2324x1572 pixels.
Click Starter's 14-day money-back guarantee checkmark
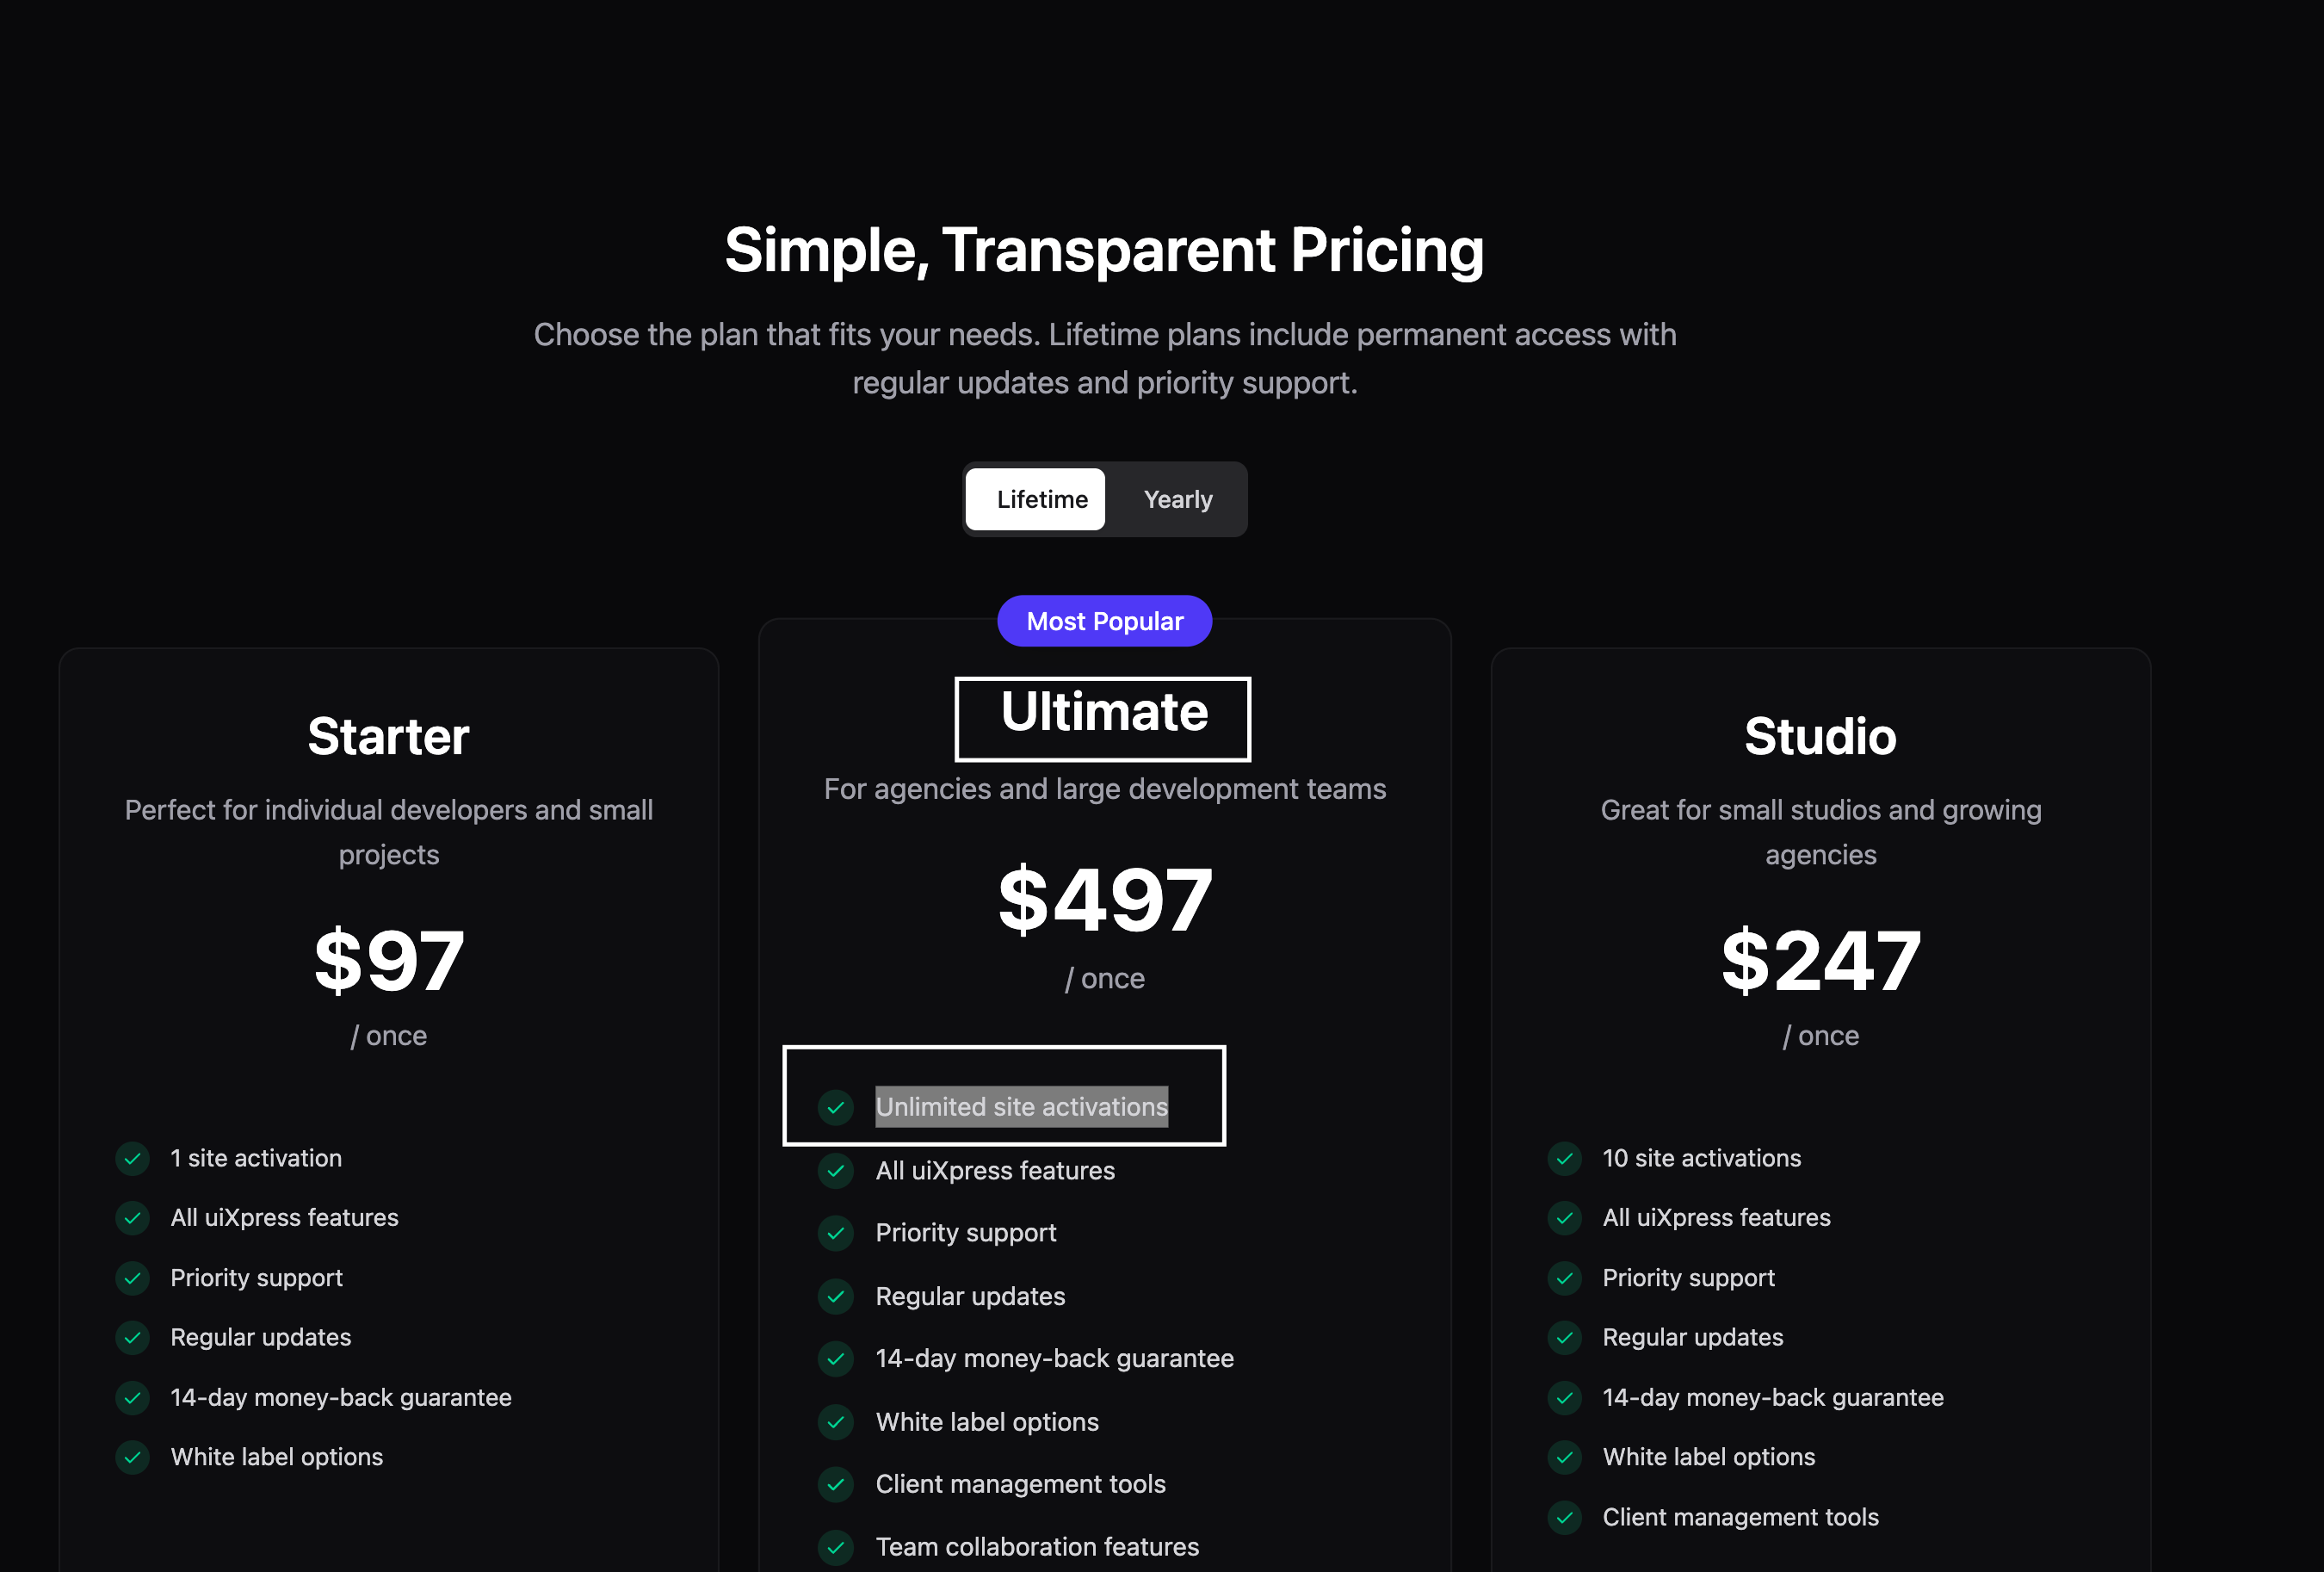tap(132, 1397)
